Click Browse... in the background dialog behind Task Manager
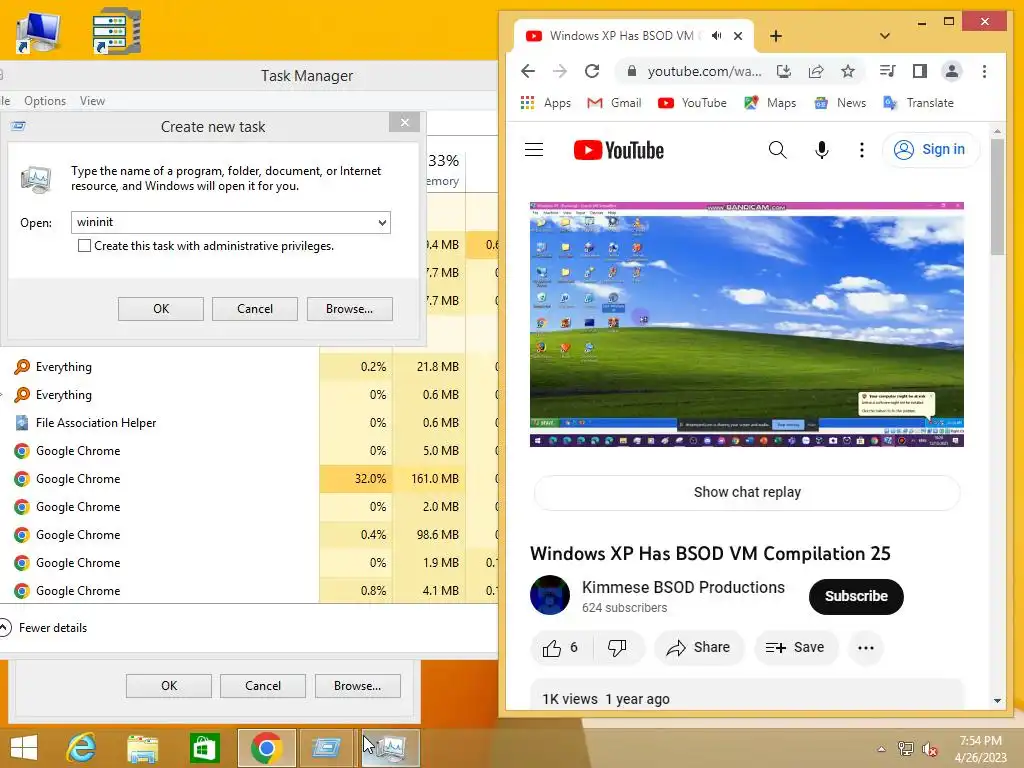The height and width of the screenshot is (768, 1024). [357, 686]
